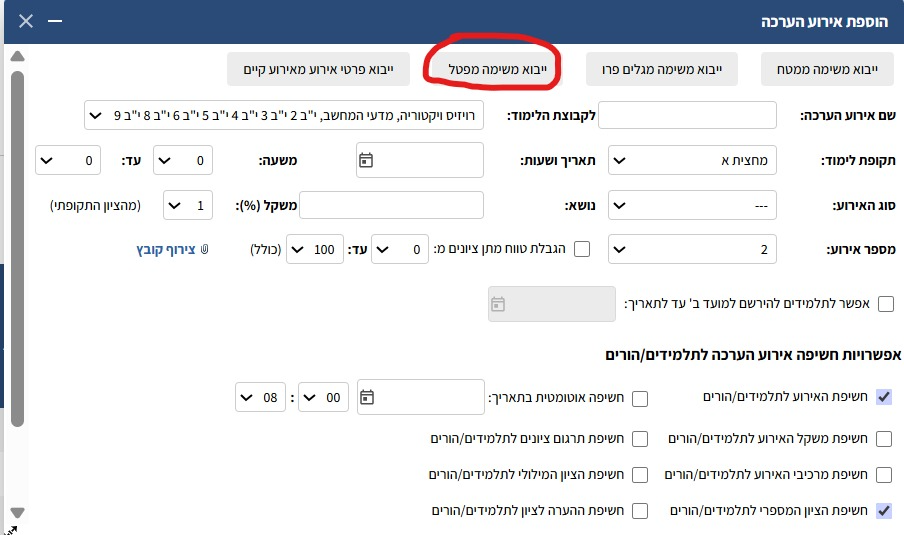Open calendar picker for תאריך ושעות field
Screen dimensions: 904x535
click(x=366, y=160)
